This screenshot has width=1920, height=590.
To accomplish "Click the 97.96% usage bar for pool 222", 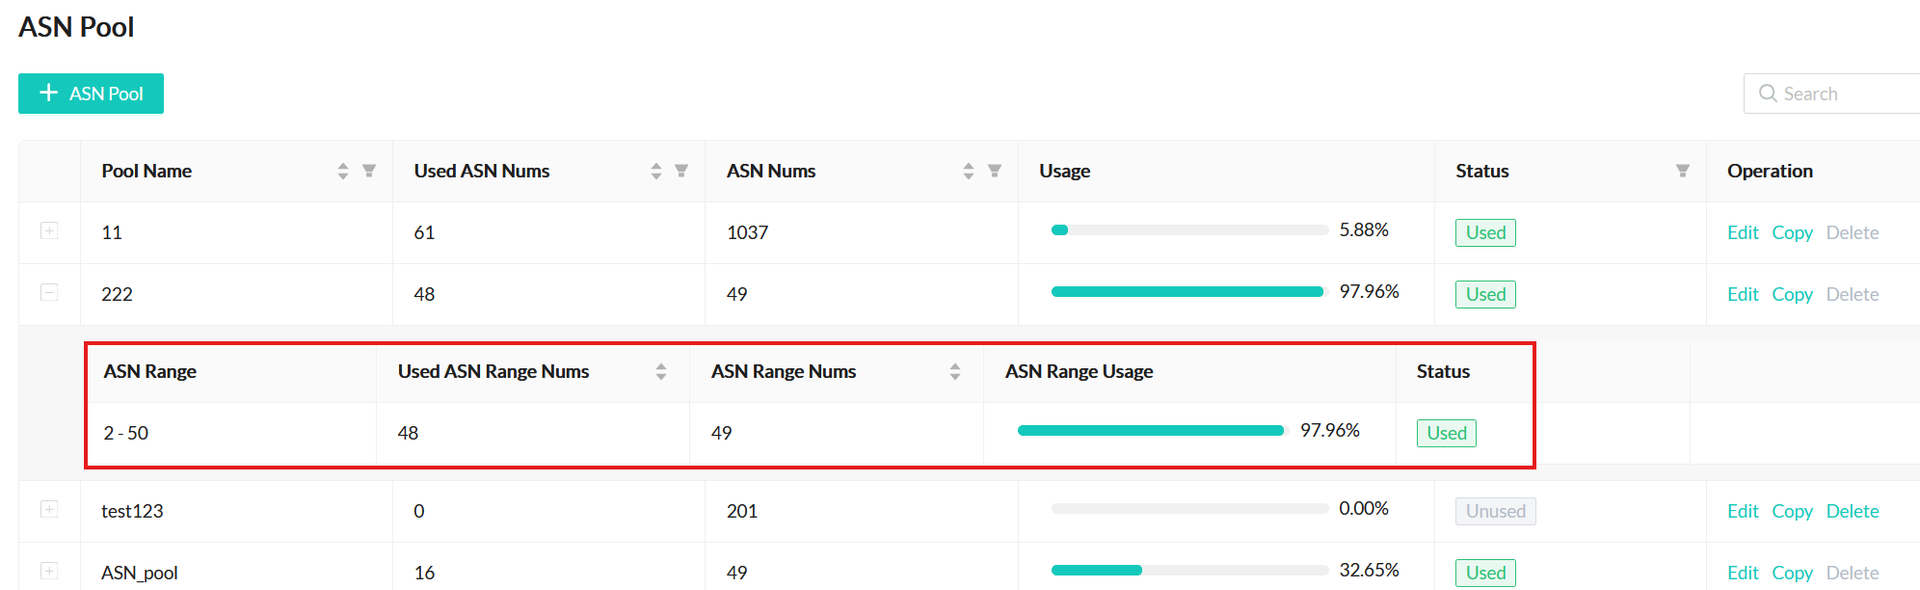I will point(1187,292).
